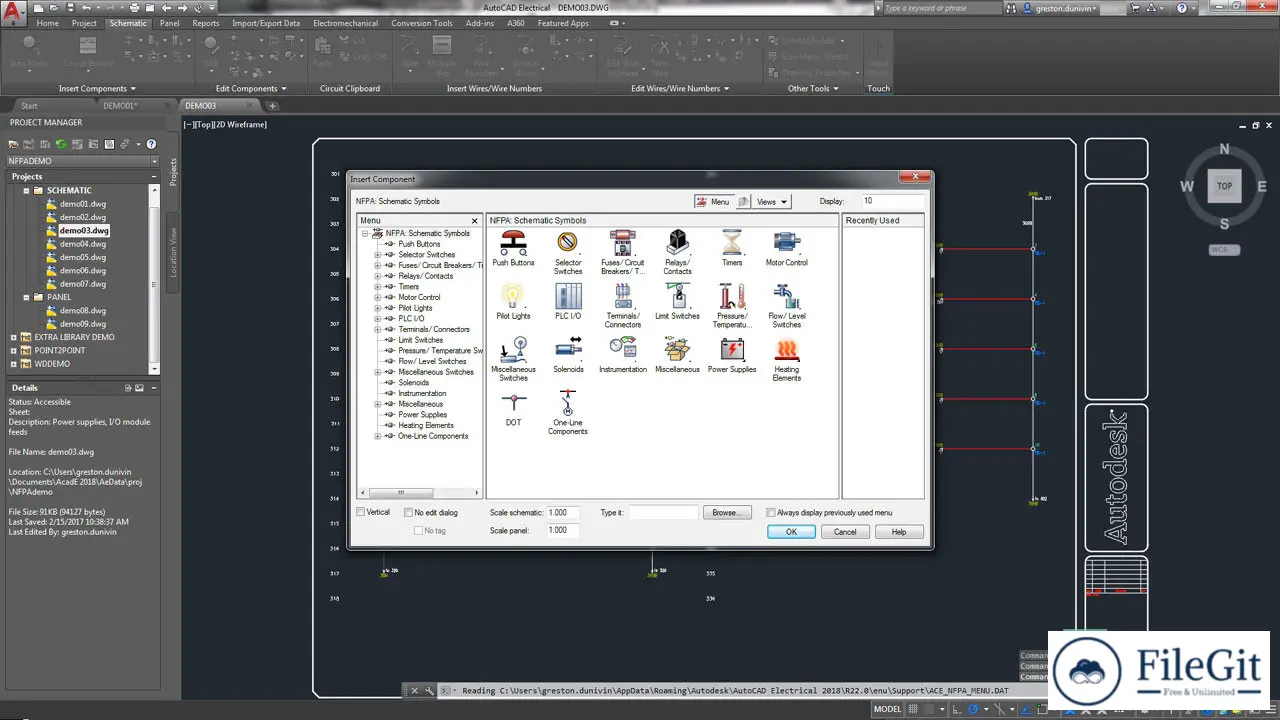Screen dimensions: 1280x720
Task: Open the Miscellaneous boxes icon
Action: 677,349
